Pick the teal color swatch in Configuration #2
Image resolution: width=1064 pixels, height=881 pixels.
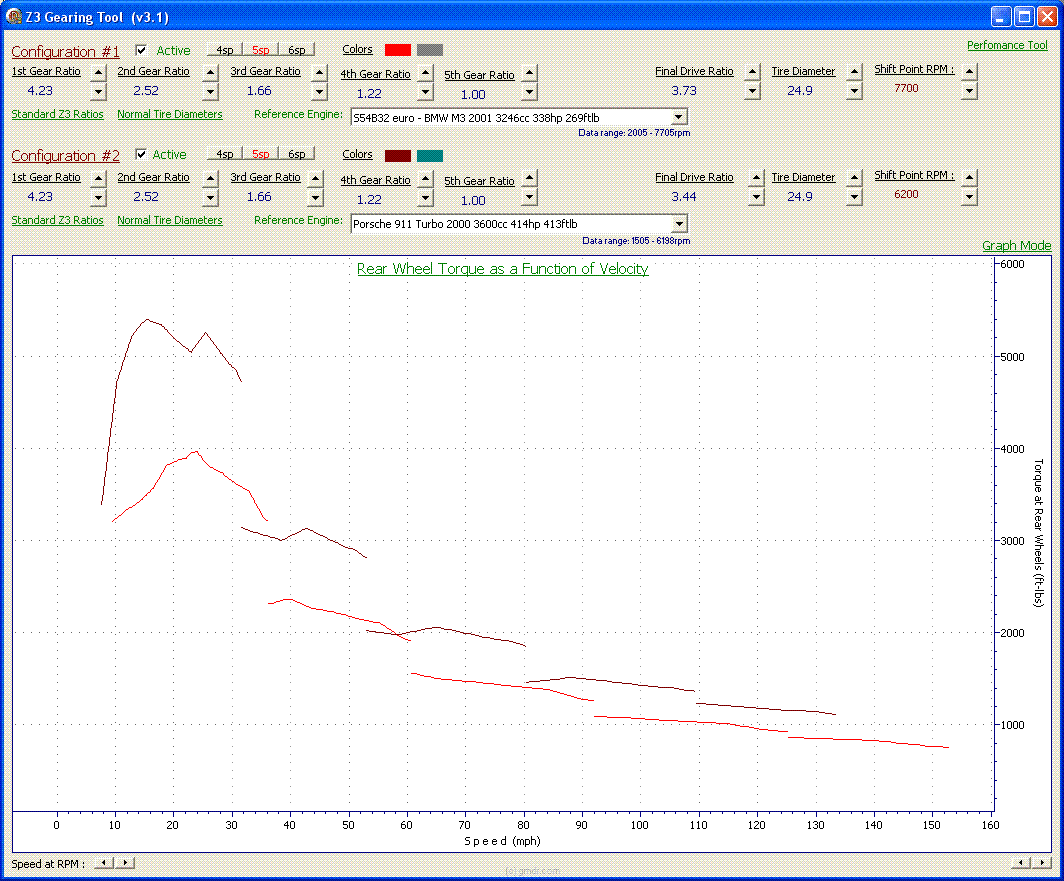click(x=430, y=155)
